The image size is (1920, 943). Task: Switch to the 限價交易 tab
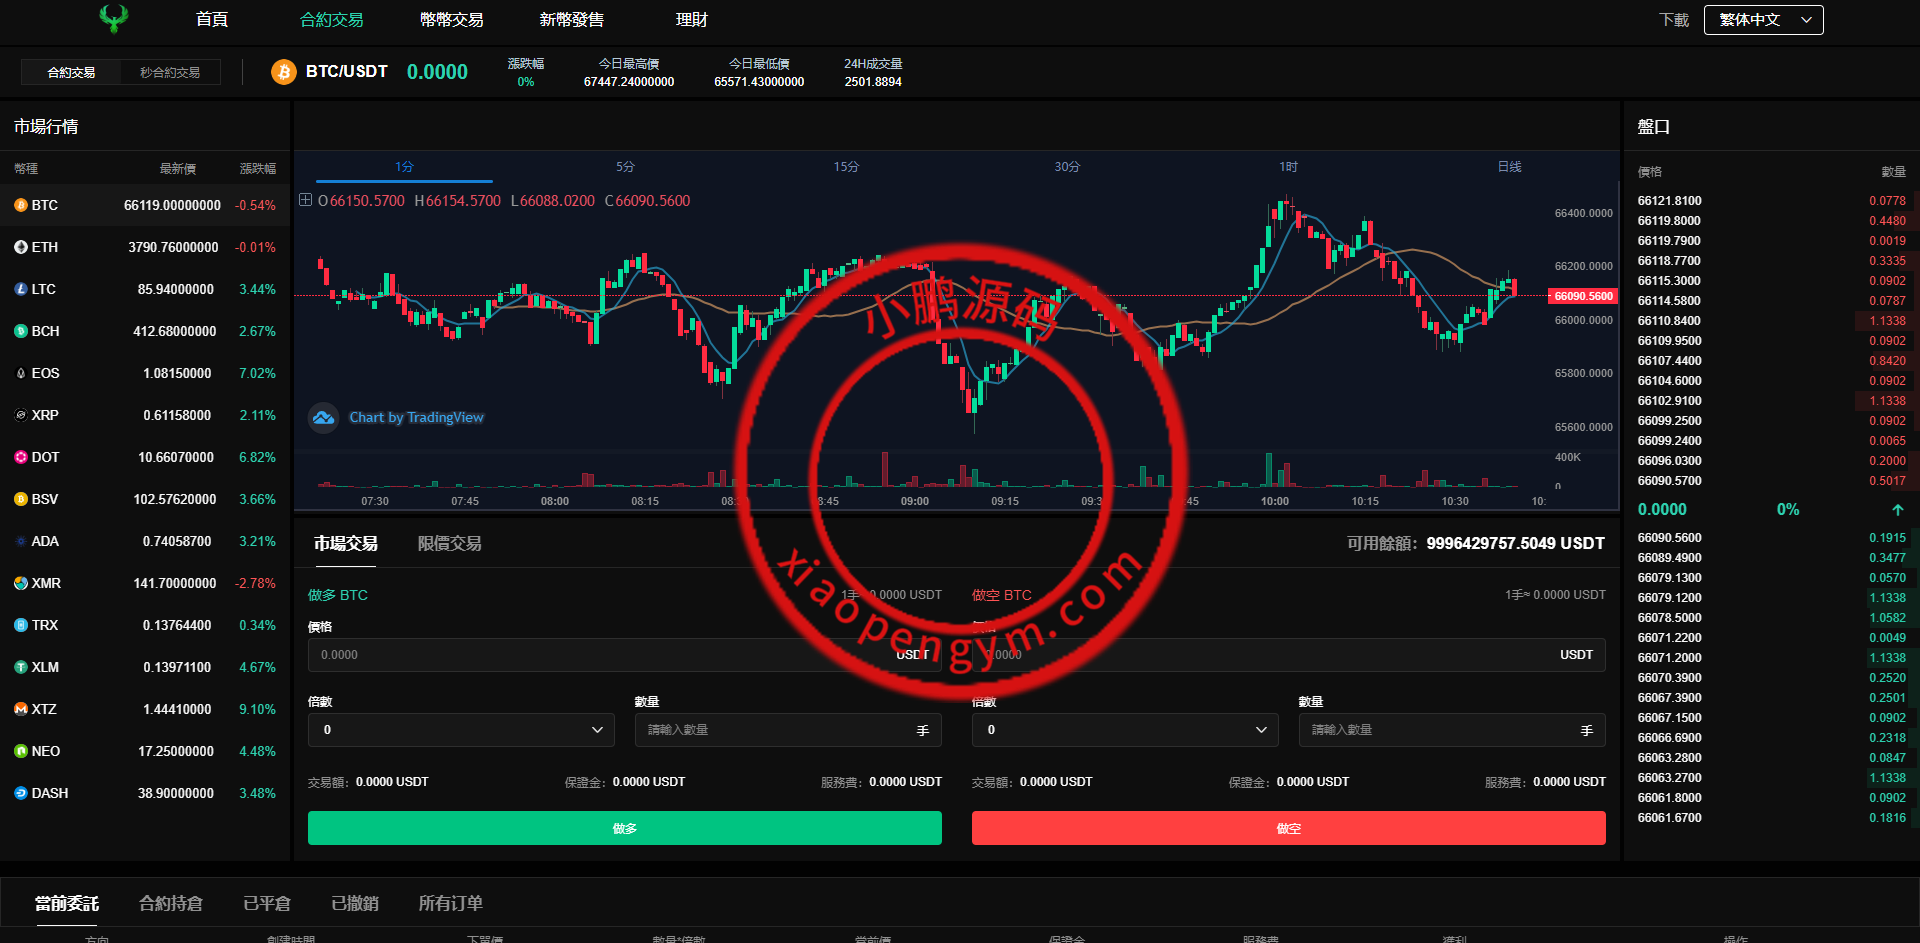[449, 543]
